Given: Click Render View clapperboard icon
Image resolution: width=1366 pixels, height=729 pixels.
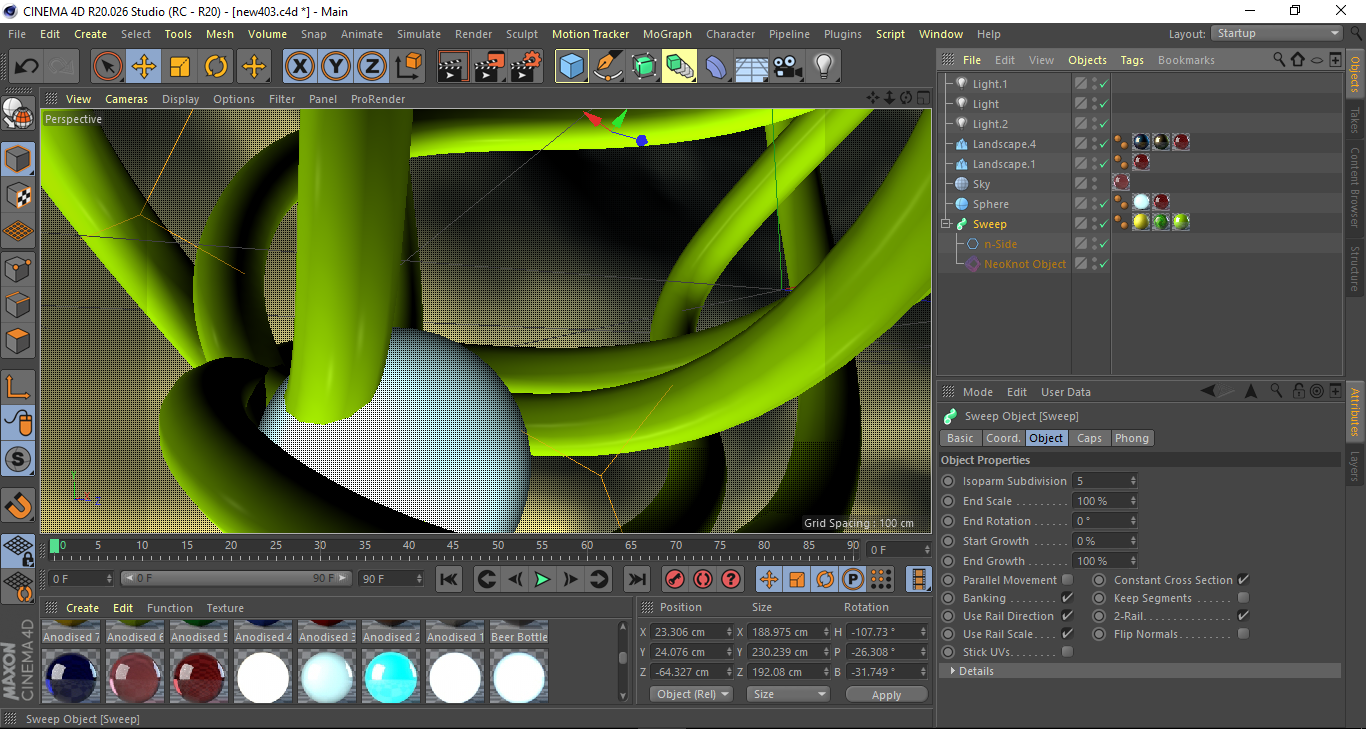Looking at the screenshot, I should (453, 67).
